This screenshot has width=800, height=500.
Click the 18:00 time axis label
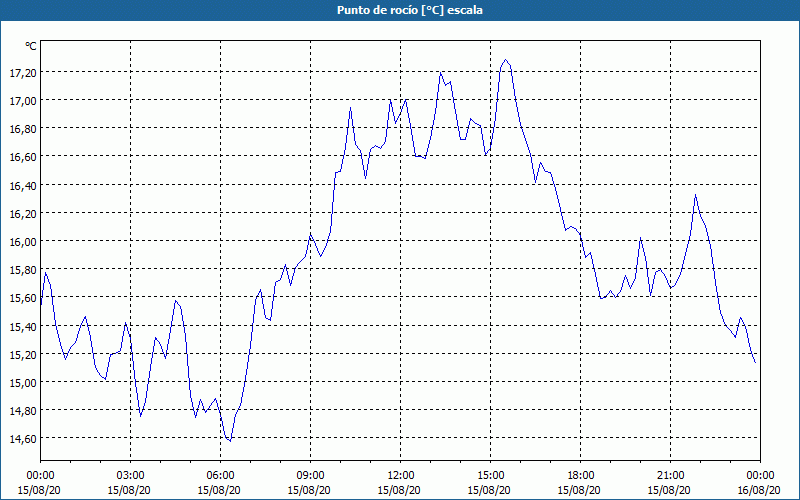580,476
